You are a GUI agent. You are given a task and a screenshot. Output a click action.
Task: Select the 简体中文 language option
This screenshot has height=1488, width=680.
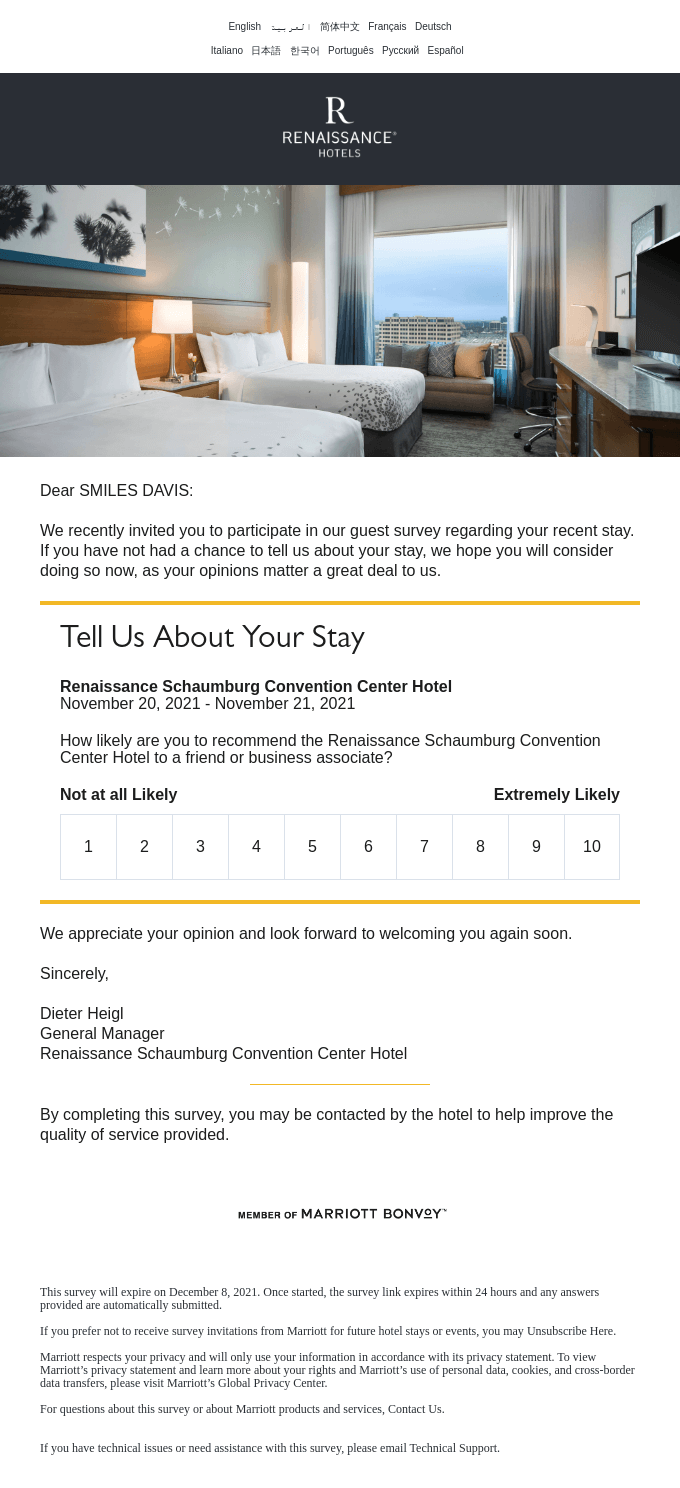(340, 26)
